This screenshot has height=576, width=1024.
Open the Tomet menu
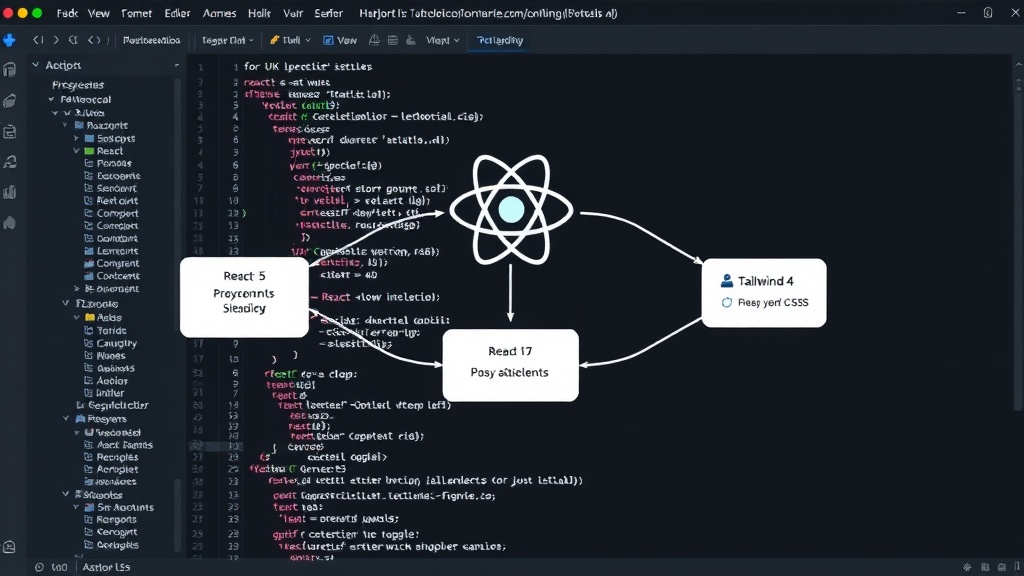[136, 13]
